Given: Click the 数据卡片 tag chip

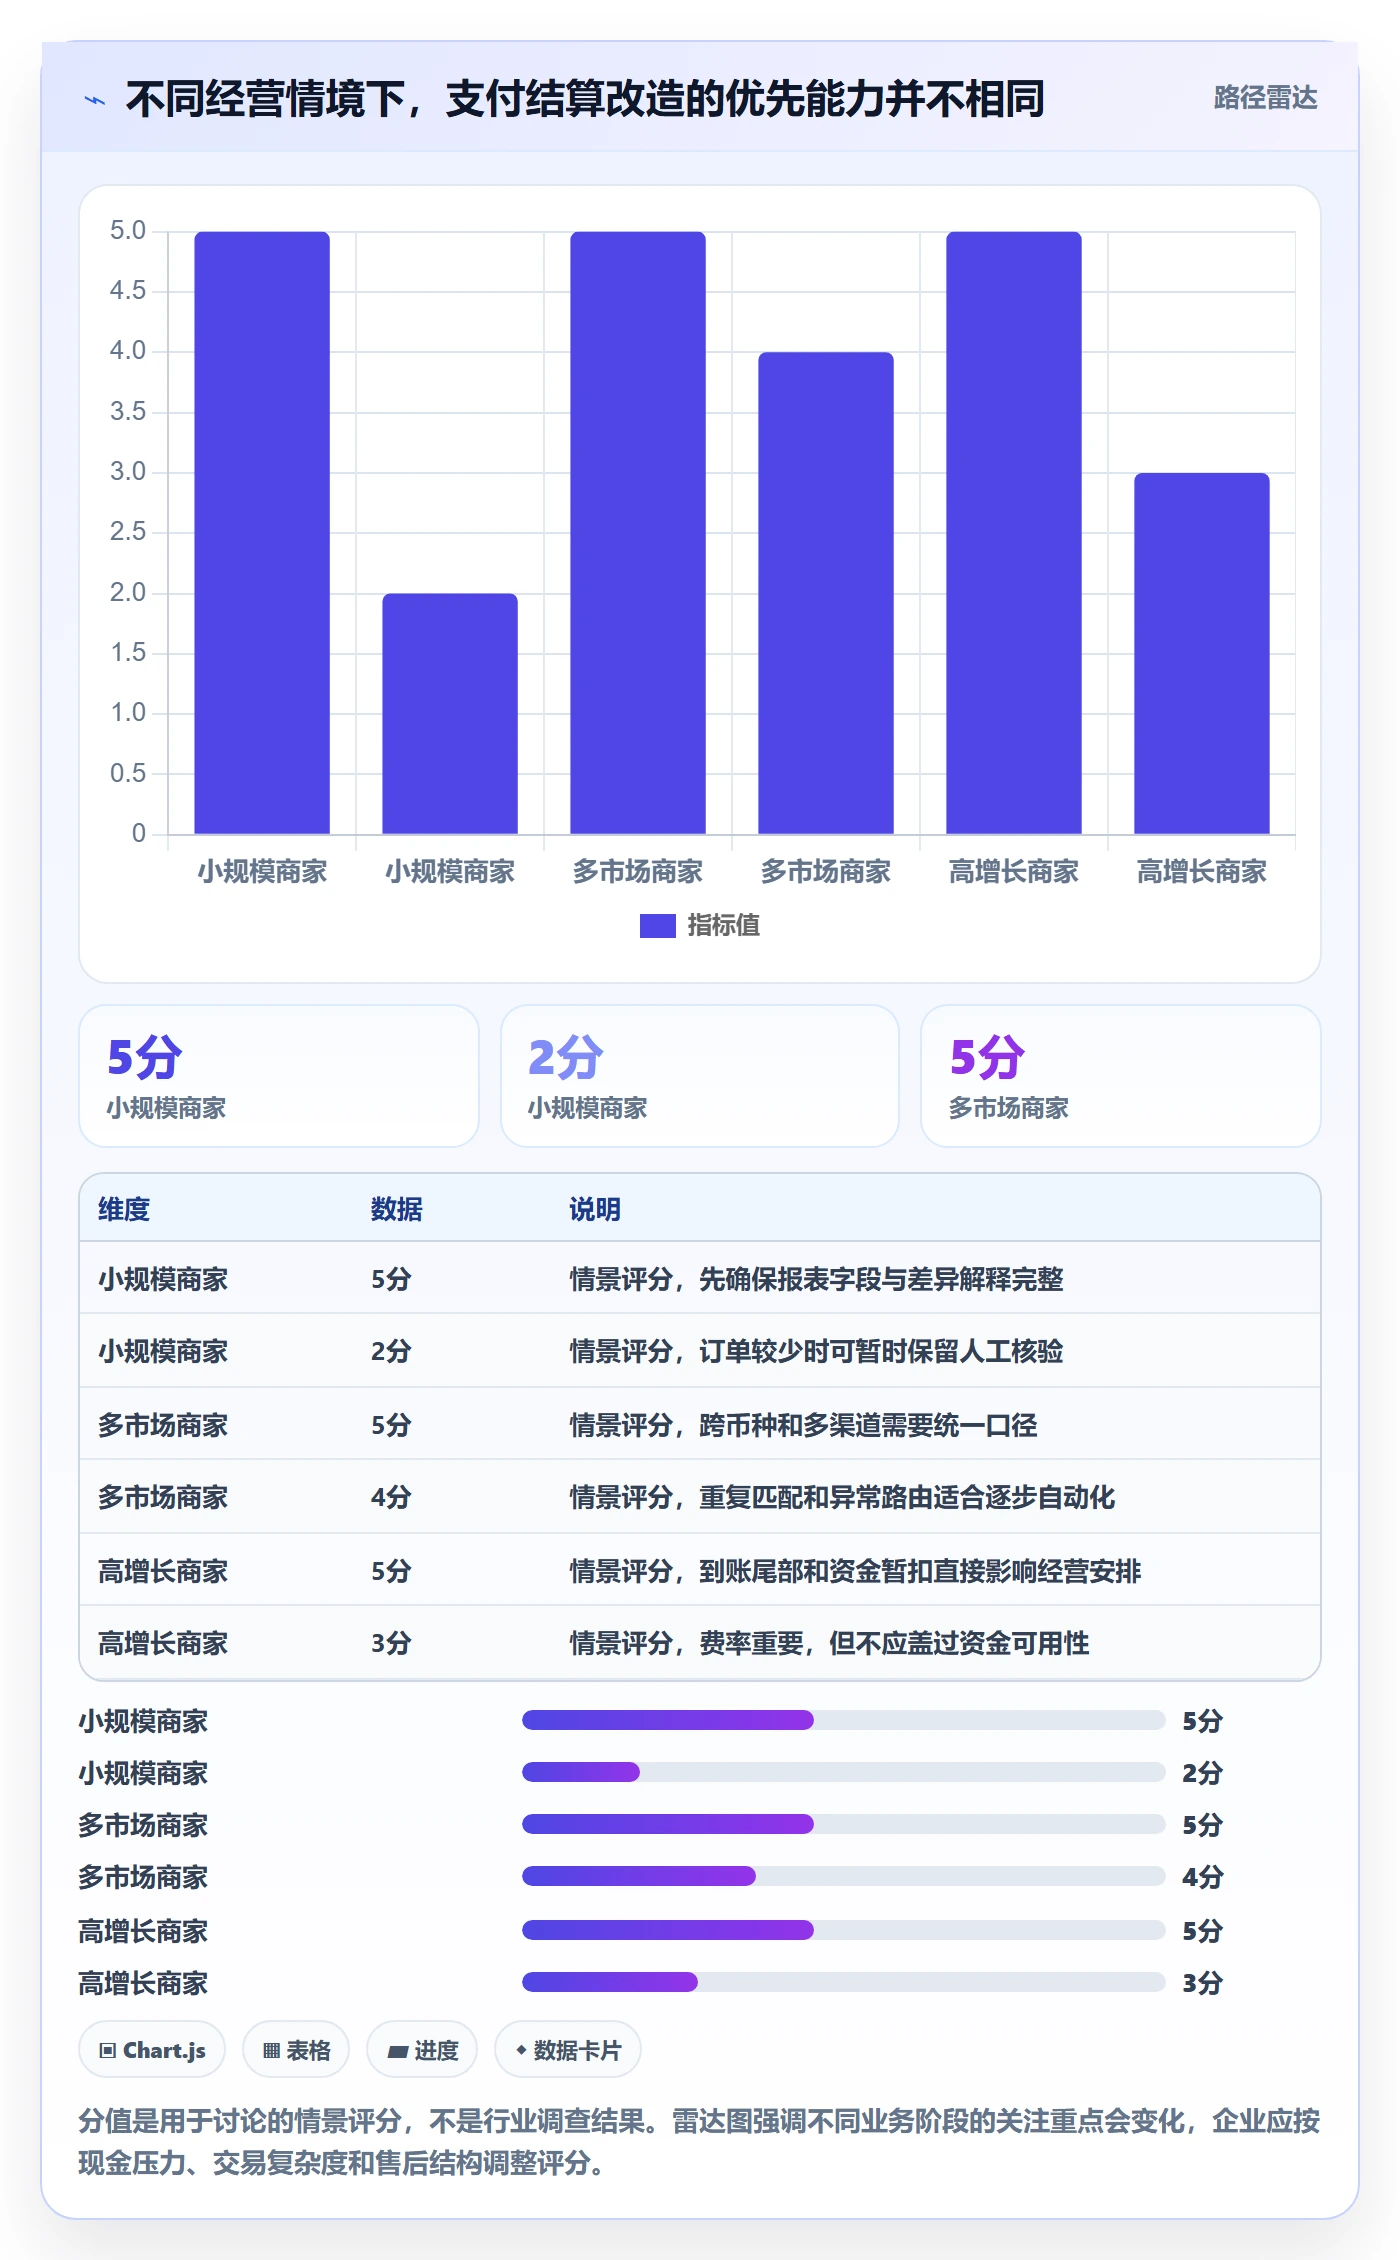Looking at the screenshot, I should pos(568,2050).
